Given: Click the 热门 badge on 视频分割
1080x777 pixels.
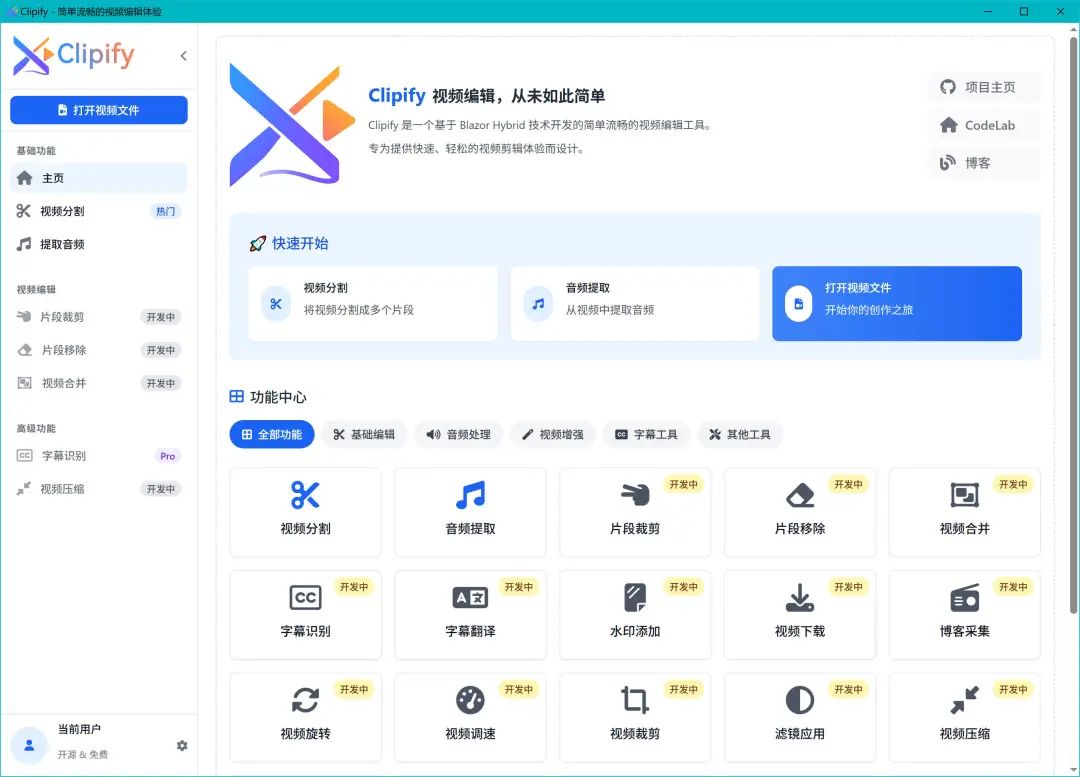Looking at the screenshot, I should tap(165, 211).
